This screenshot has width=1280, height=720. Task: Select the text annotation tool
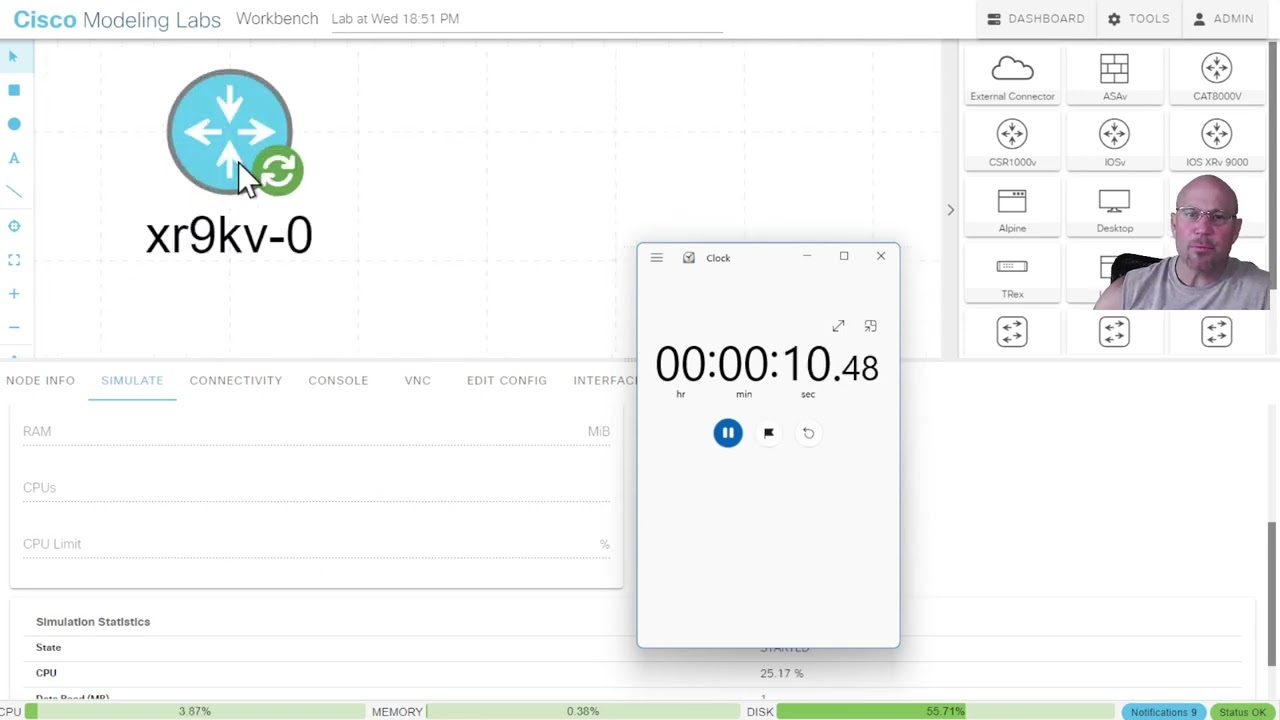tap(14, 158)
